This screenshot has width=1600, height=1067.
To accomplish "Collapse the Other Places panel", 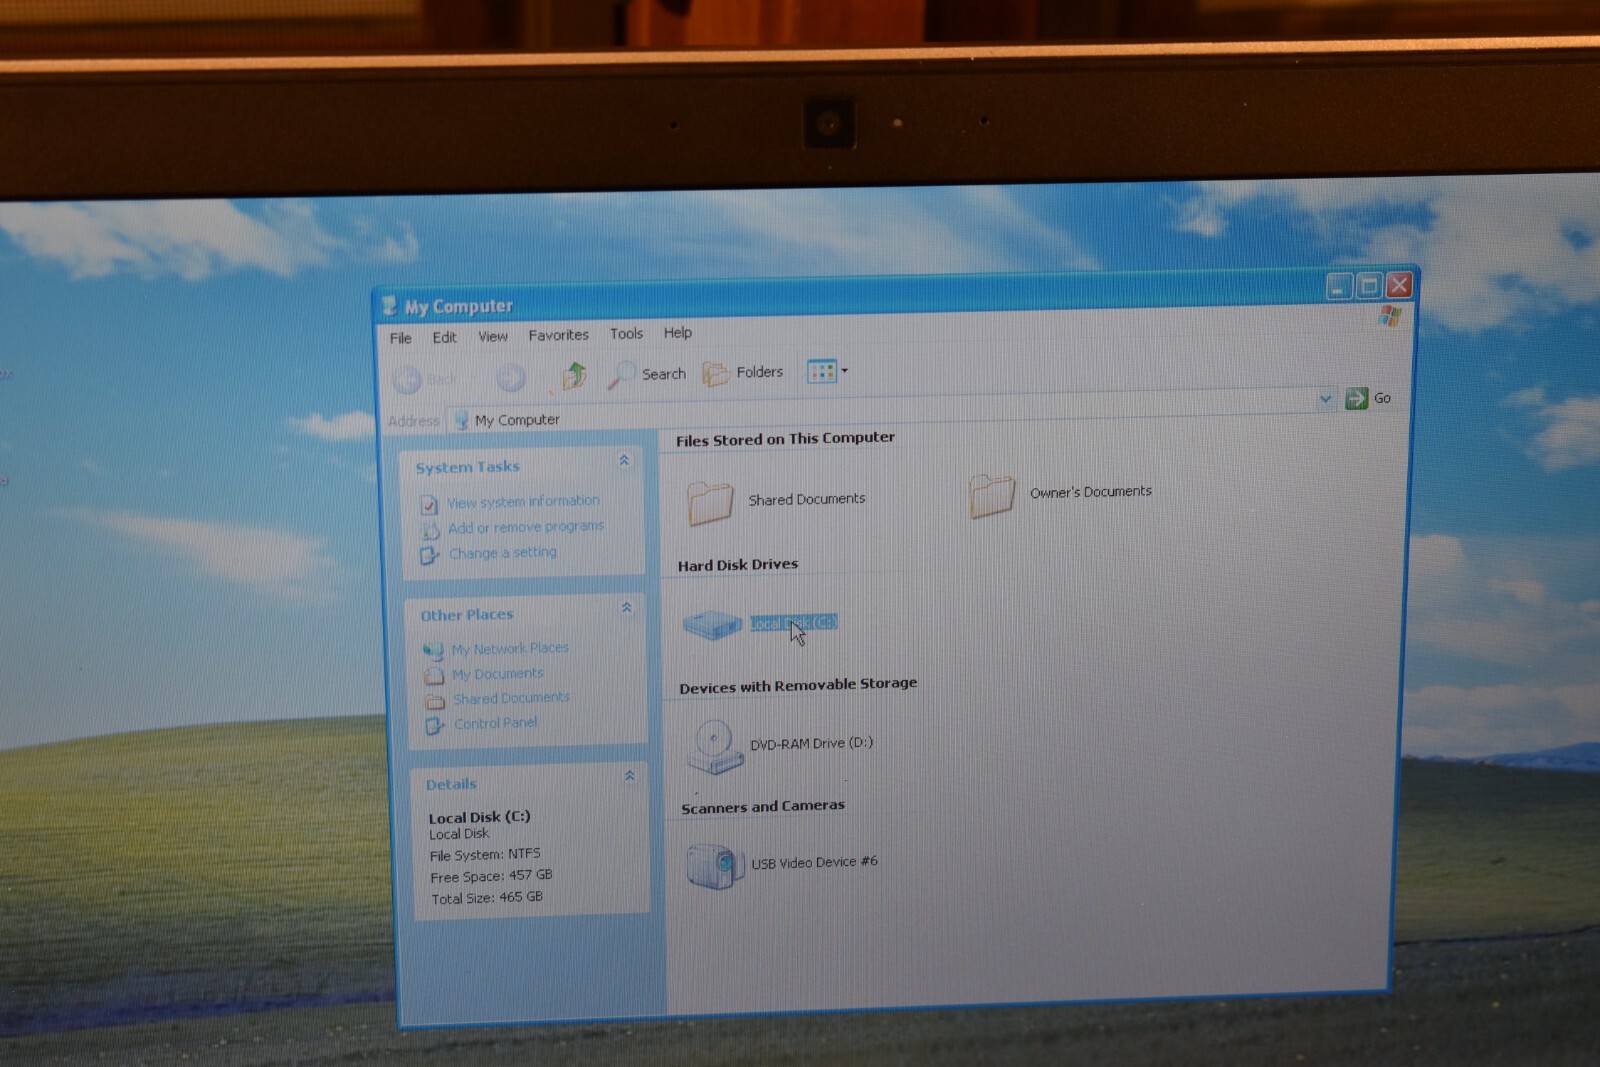I will tap(627, 607).
